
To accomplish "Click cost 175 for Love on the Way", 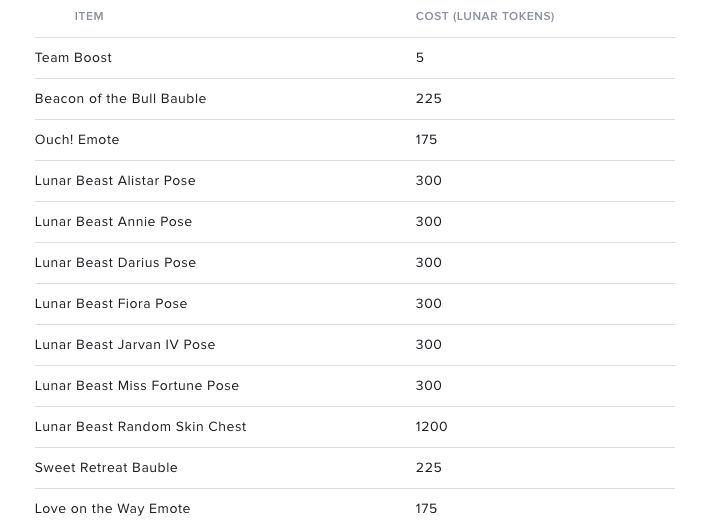I will pyautogui.click(x=426, y=509).
